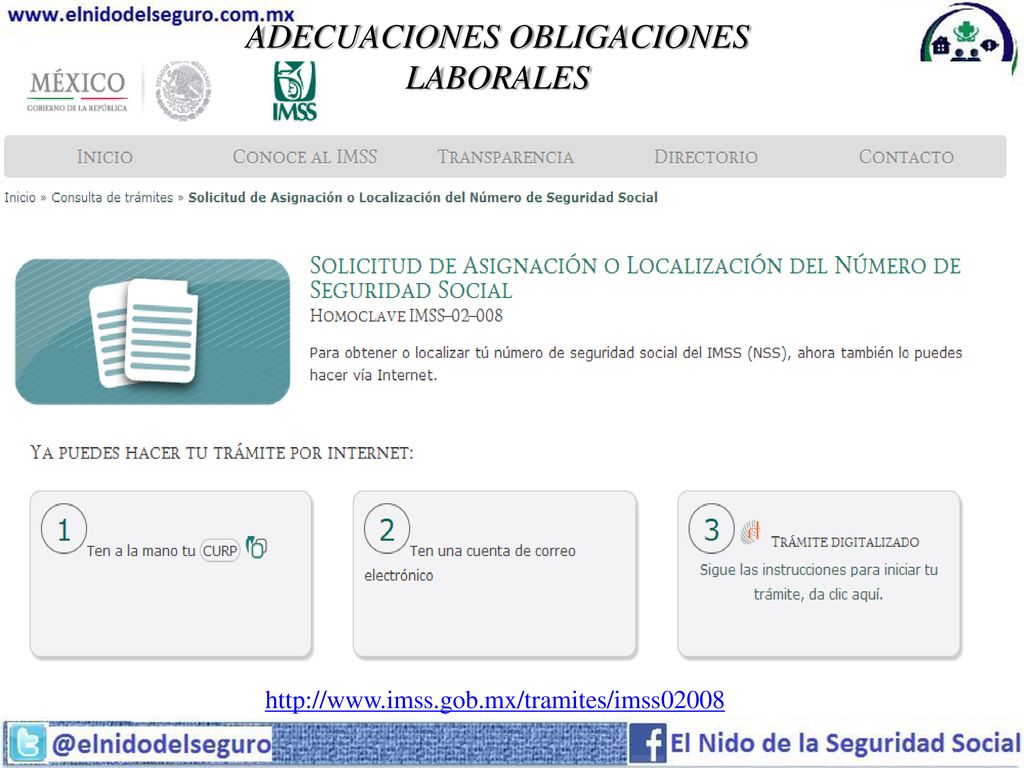
Task: Go to the Transparencia menu item
Action: coord(505,157)
